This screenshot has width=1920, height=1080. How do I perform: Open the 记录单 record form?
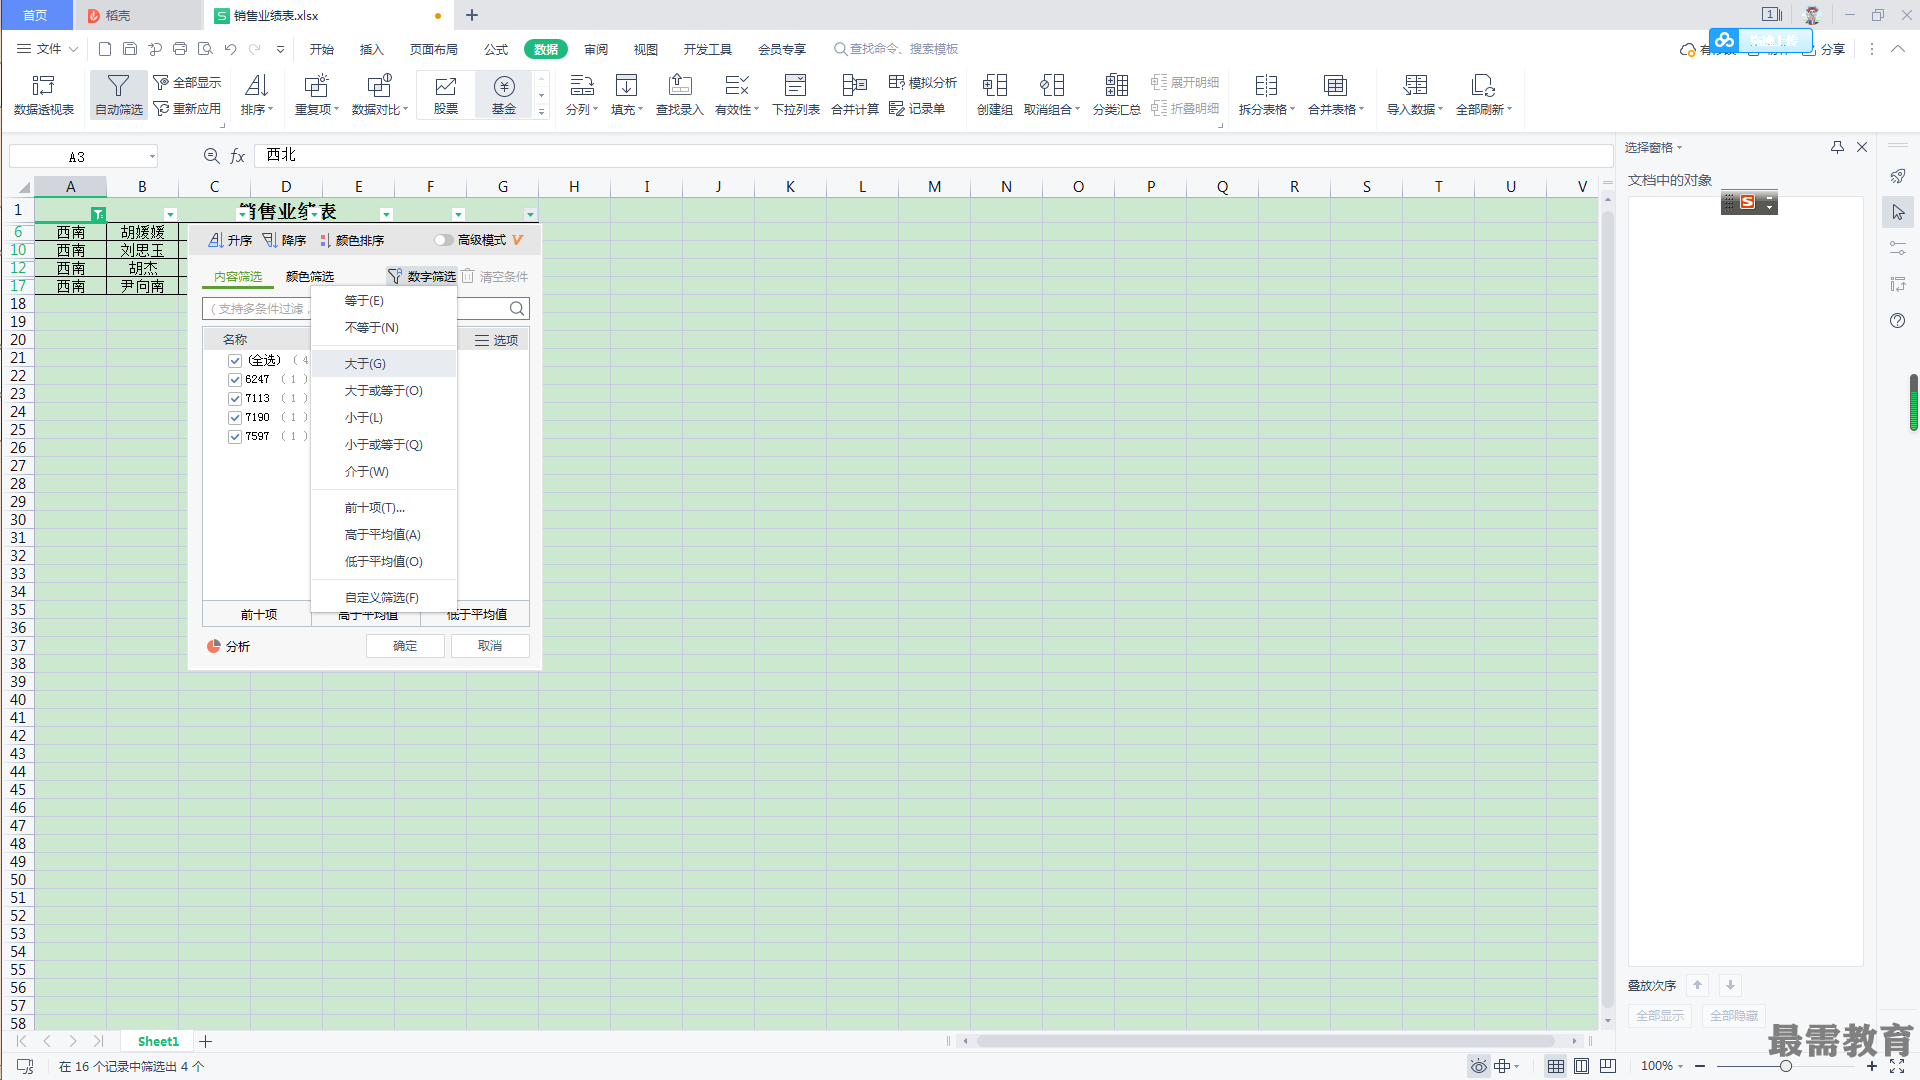coord(917,108)
